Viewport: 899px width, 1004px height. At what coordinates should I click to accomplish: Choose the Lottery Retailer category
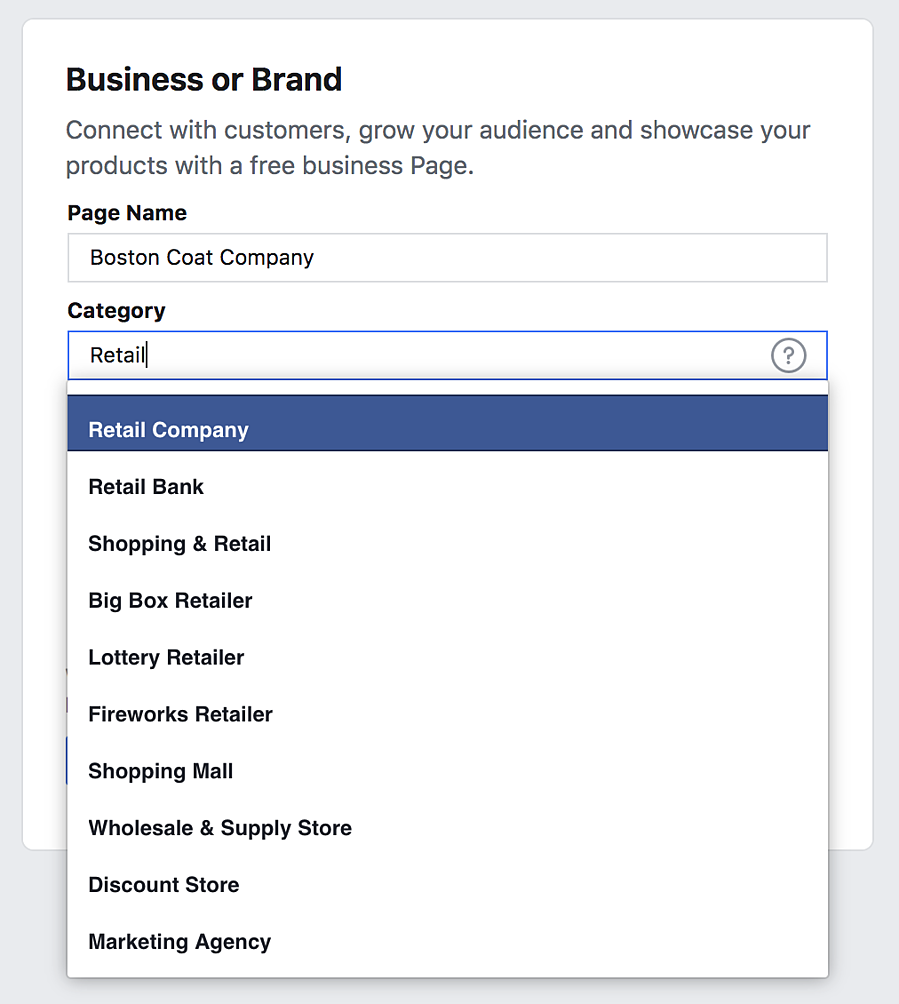(x=447, y=658)
